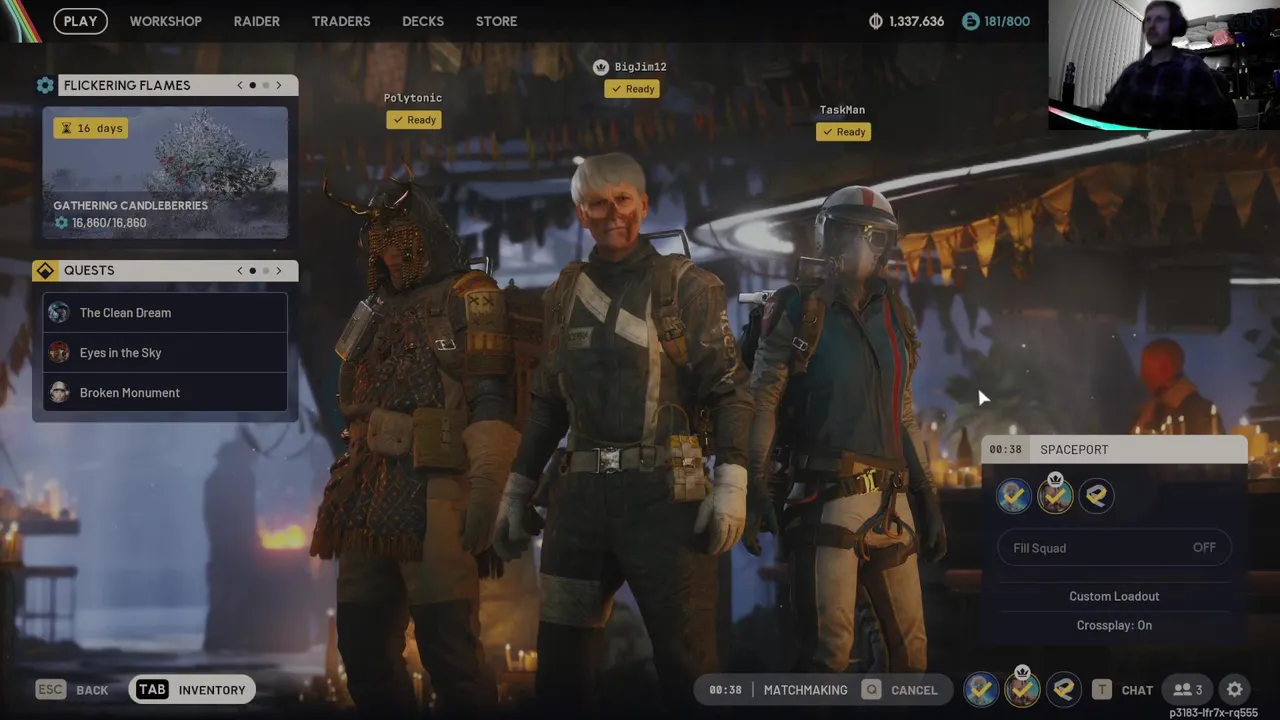
Task: Click crowned squad leader icon in Spaceport panel
Action: [1055, 494]
